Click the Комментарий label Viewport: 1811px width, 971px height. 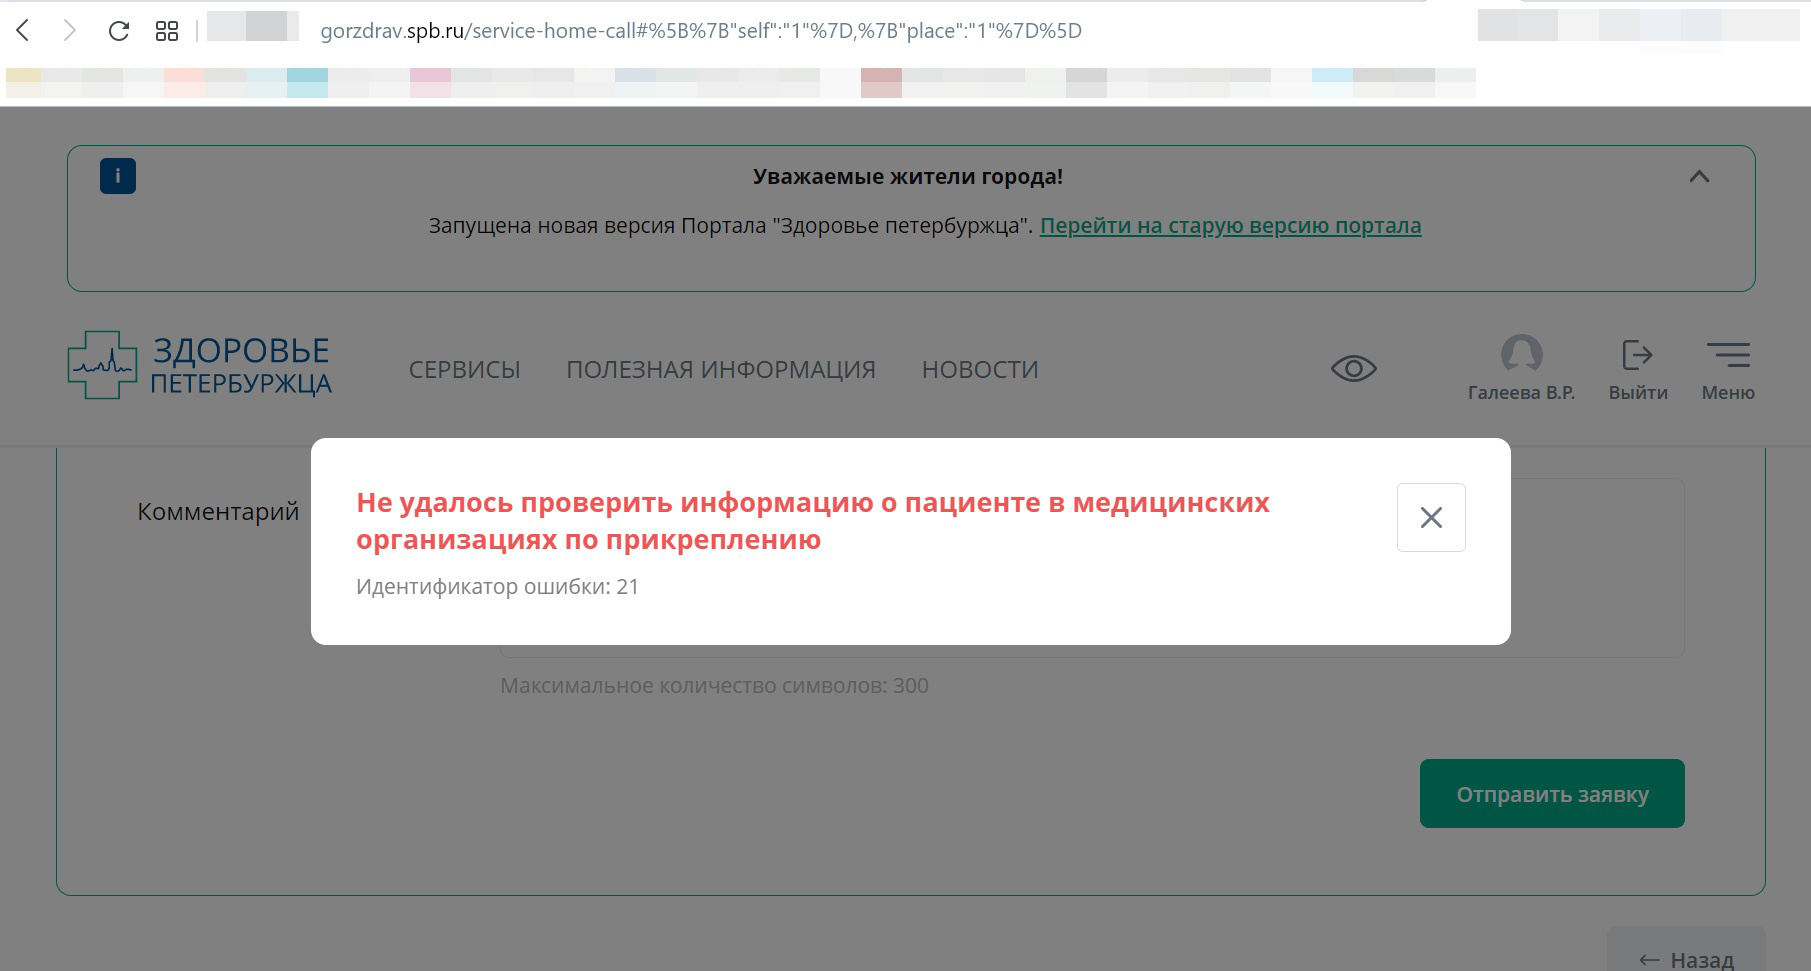click(218, 512)
